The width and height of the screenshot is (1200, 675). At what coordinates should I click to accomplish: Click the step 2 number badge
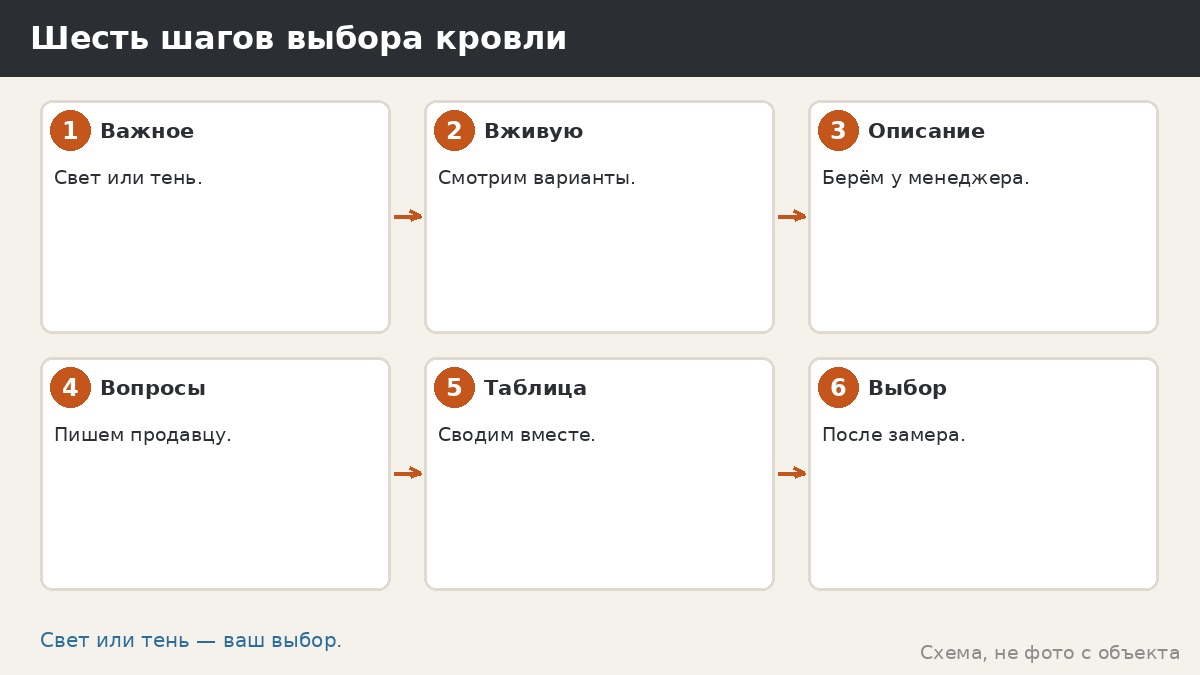[454, 131]
